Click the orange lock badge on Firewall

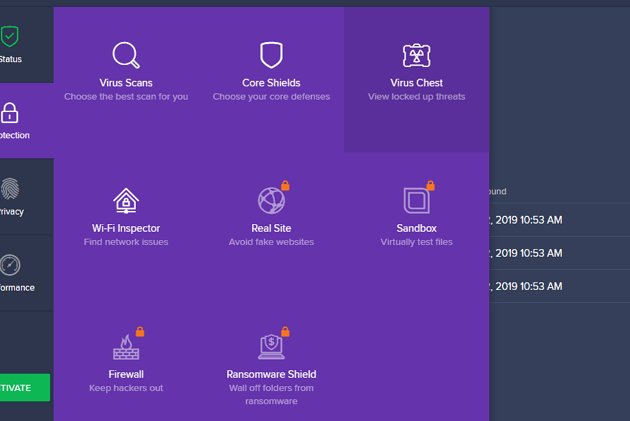140,332
